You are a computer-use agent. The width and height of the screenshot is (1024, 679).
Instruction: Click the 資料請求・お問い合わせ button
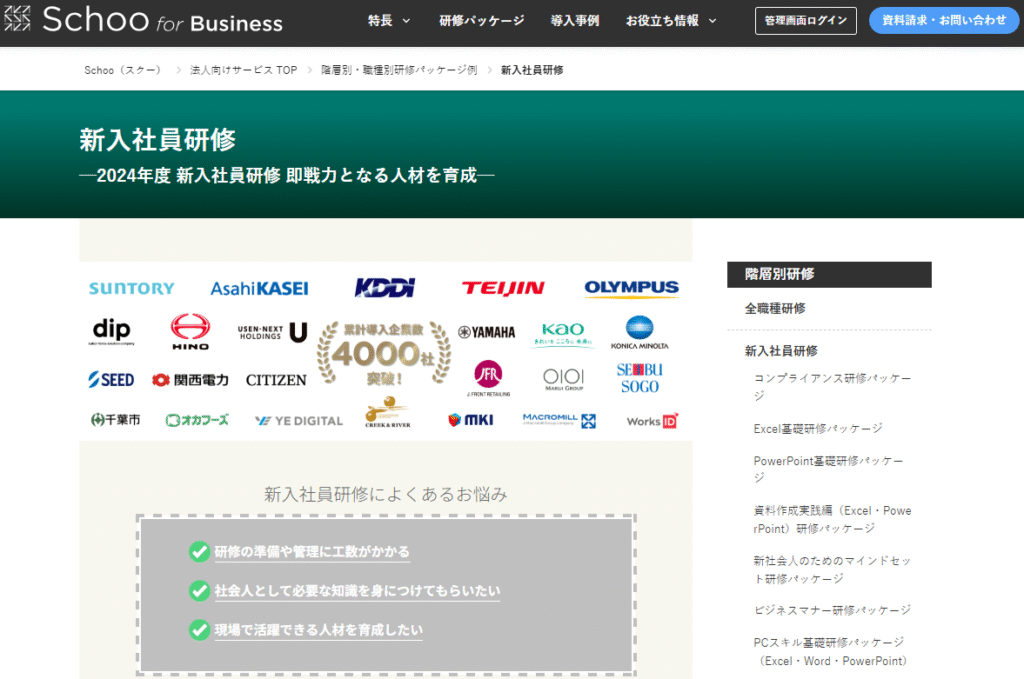[944, 21]
